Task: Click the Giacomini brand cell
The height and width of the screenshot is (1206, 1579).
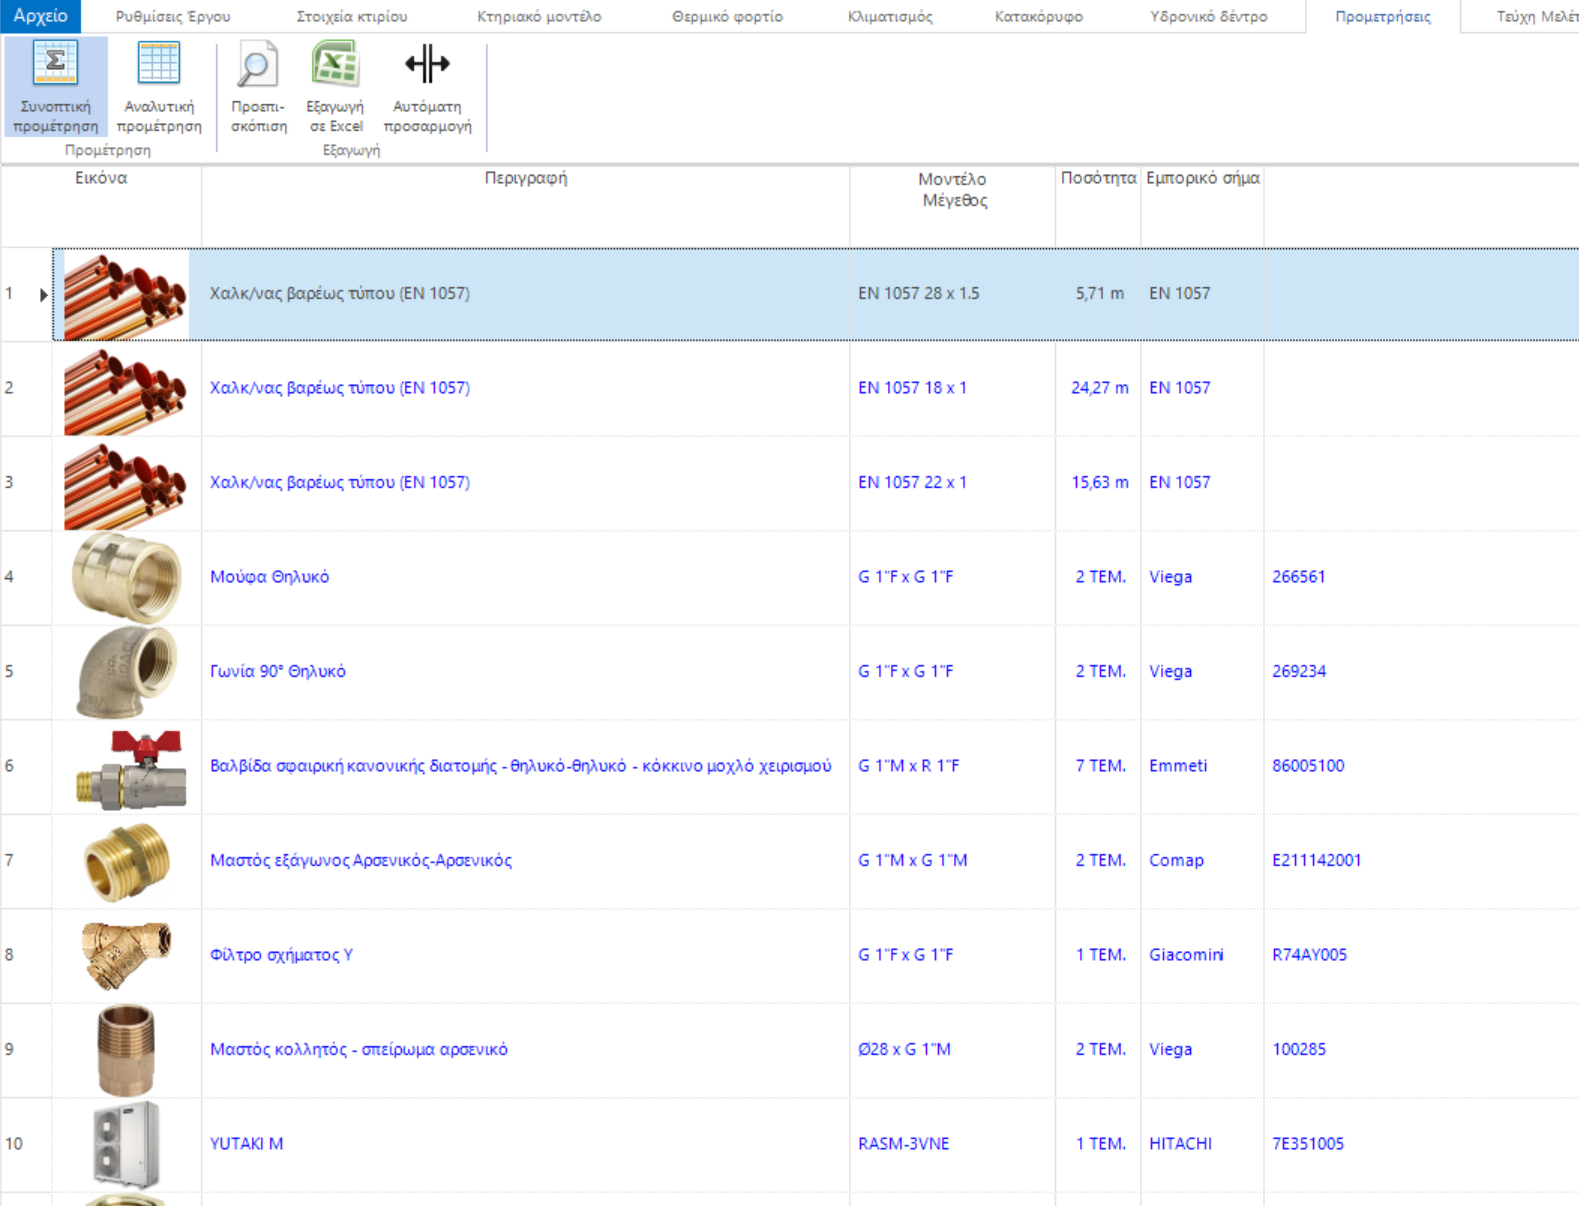Action: pos(1185,955)
